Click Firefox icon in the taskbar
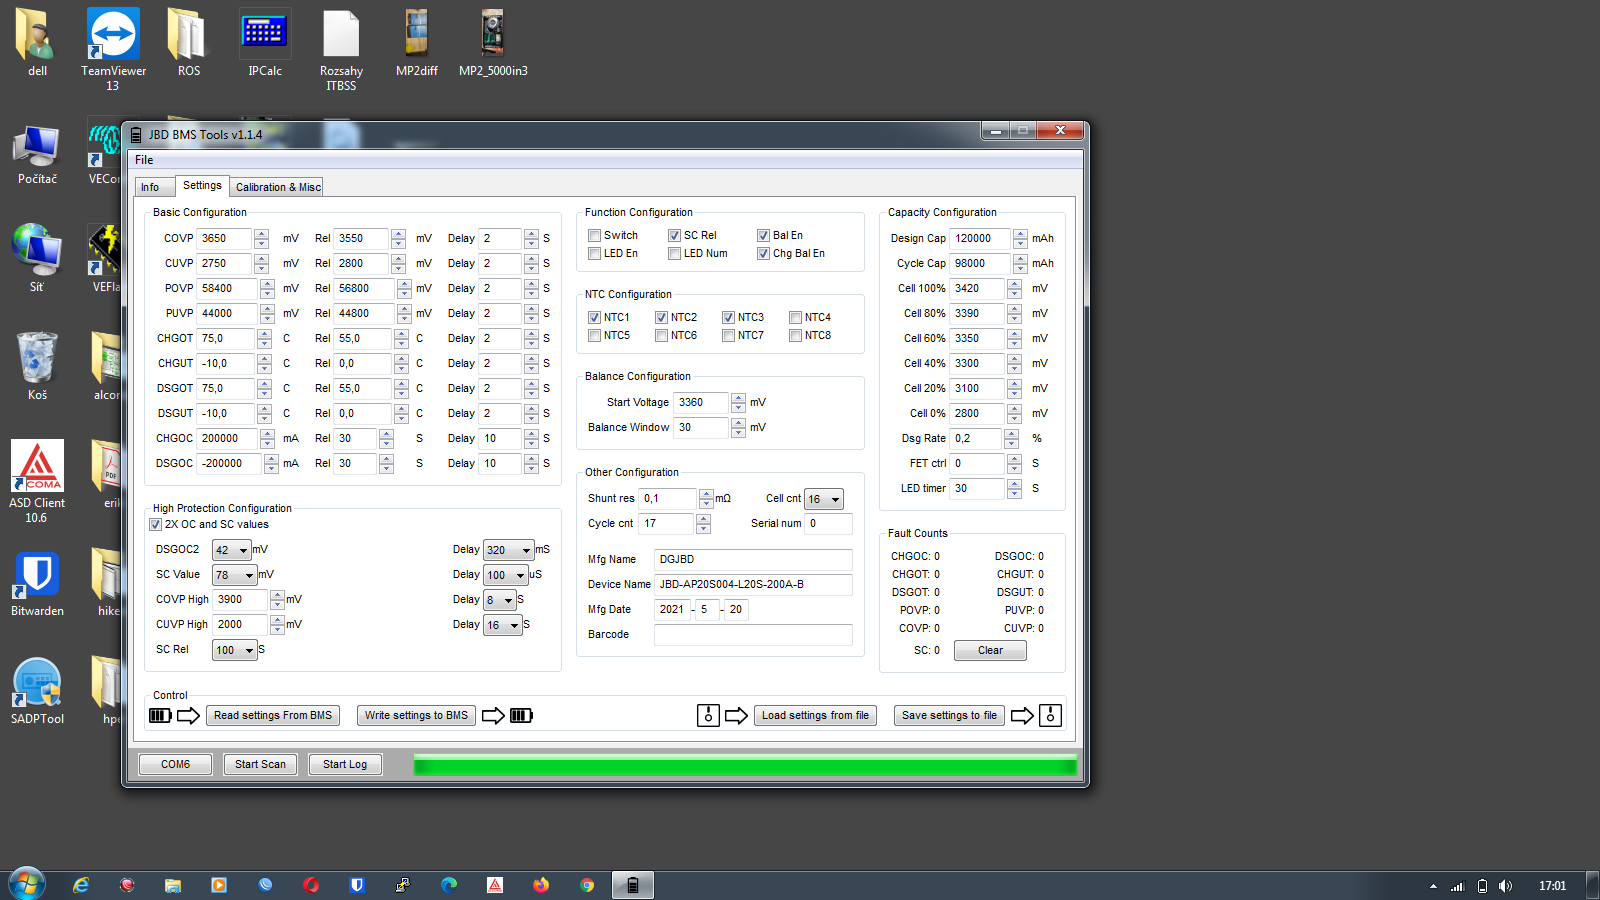 click(541, 885)
